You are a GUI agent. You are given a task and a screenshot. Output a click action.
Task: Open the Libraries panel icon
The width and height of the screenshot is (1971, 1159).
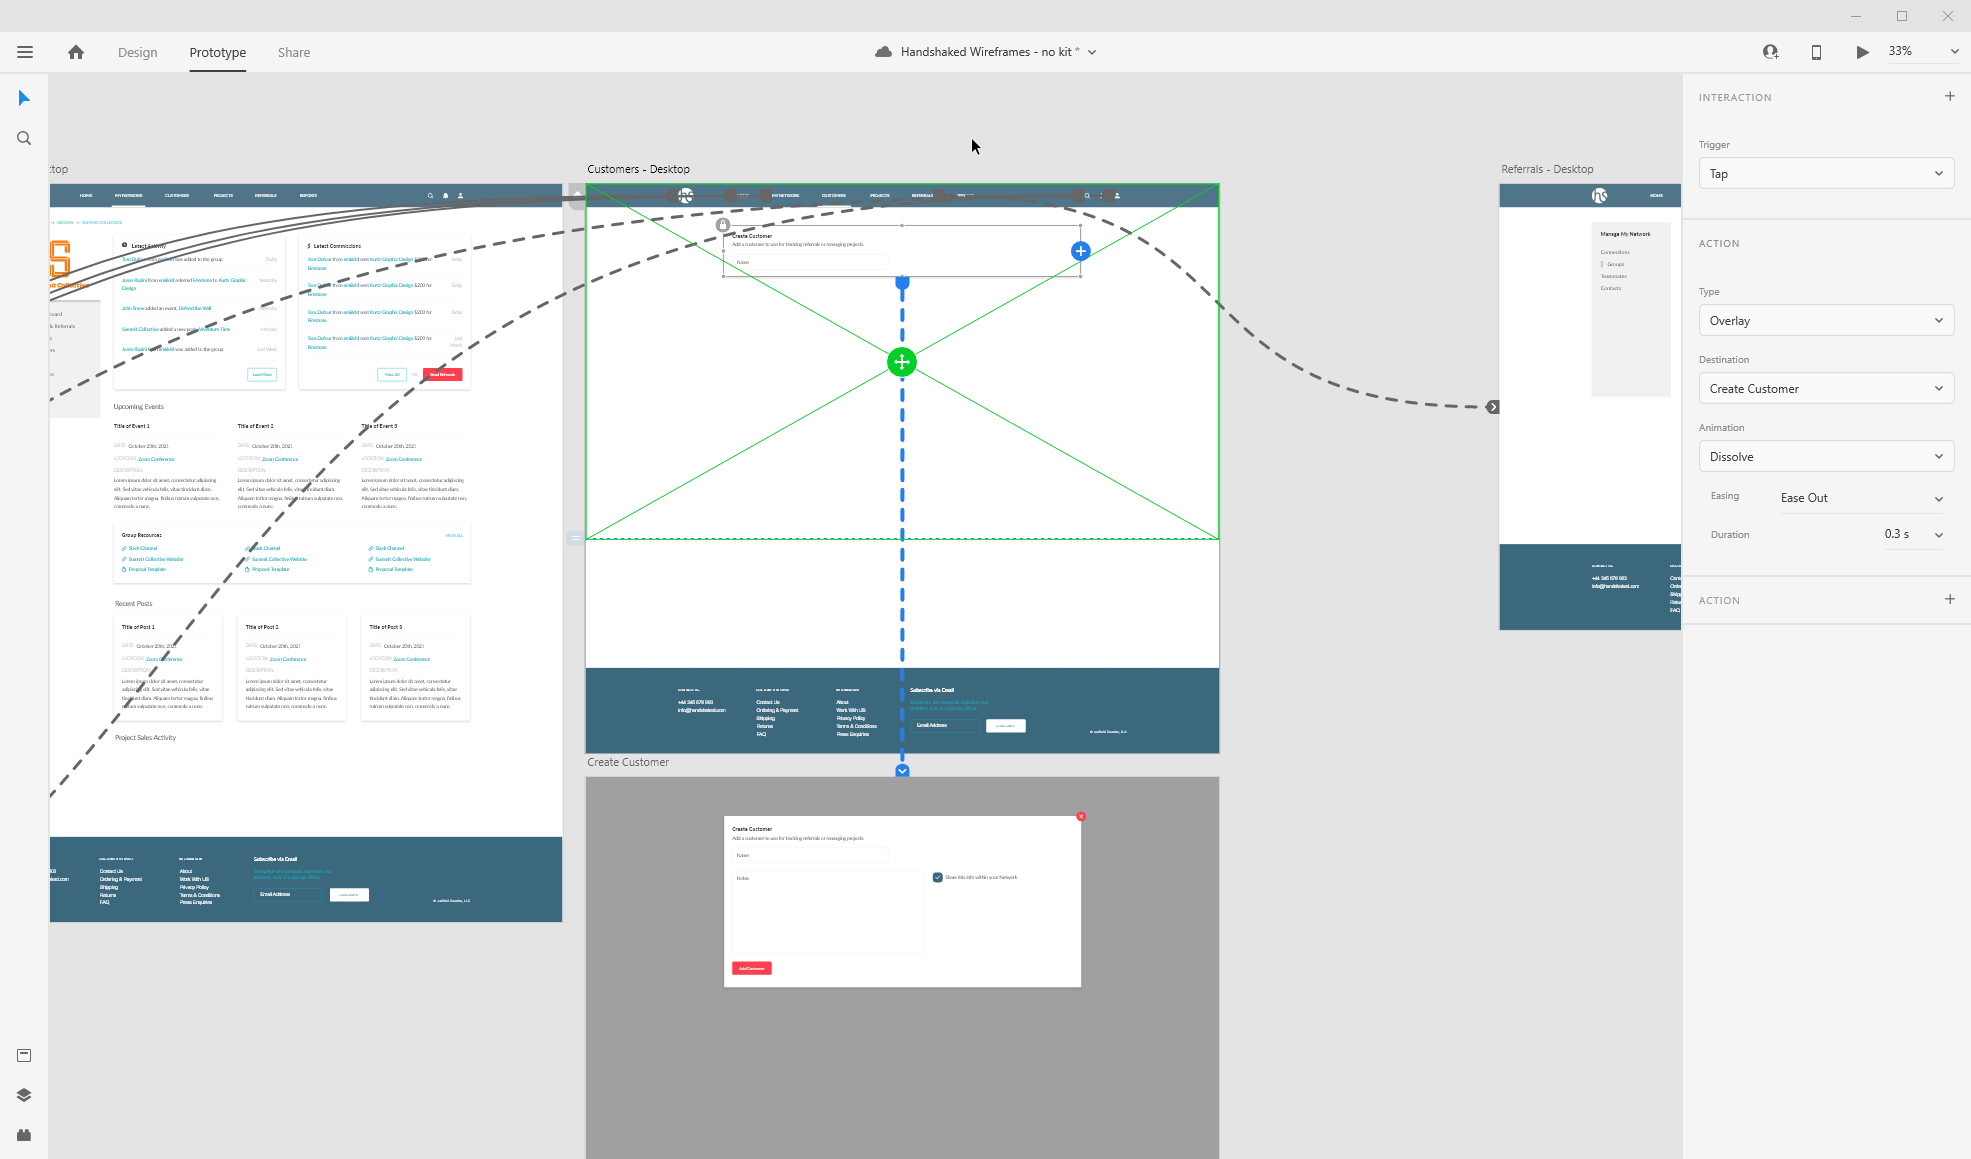click(24, 1056)
